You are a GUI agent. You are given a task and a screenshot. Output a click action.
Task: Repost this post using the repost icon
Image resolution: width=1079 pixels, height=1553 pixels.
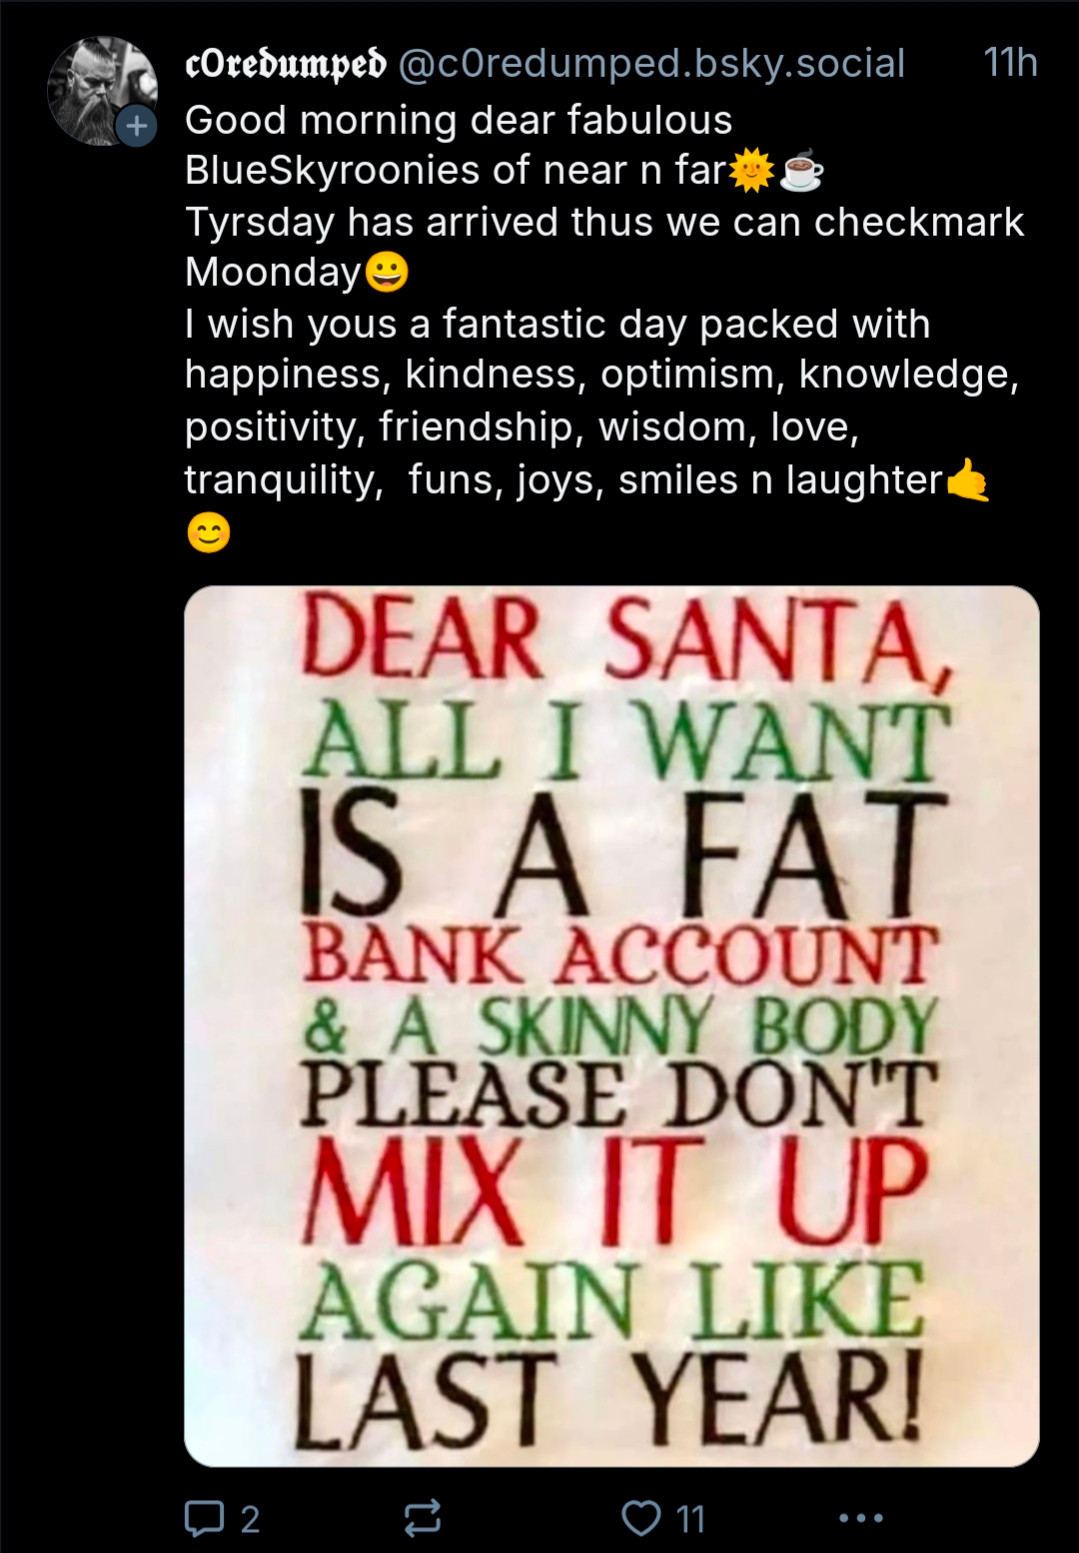[x=422, y=1518]
